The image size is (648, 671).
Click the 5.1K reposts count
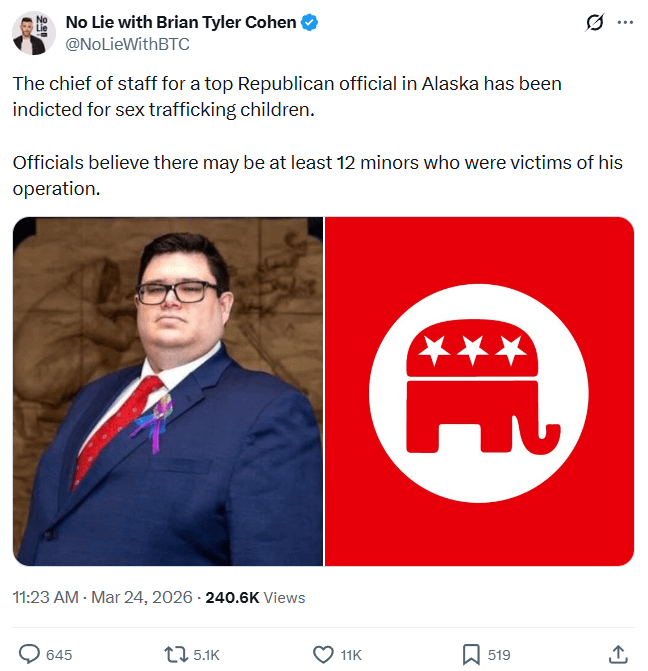[206, 655]
